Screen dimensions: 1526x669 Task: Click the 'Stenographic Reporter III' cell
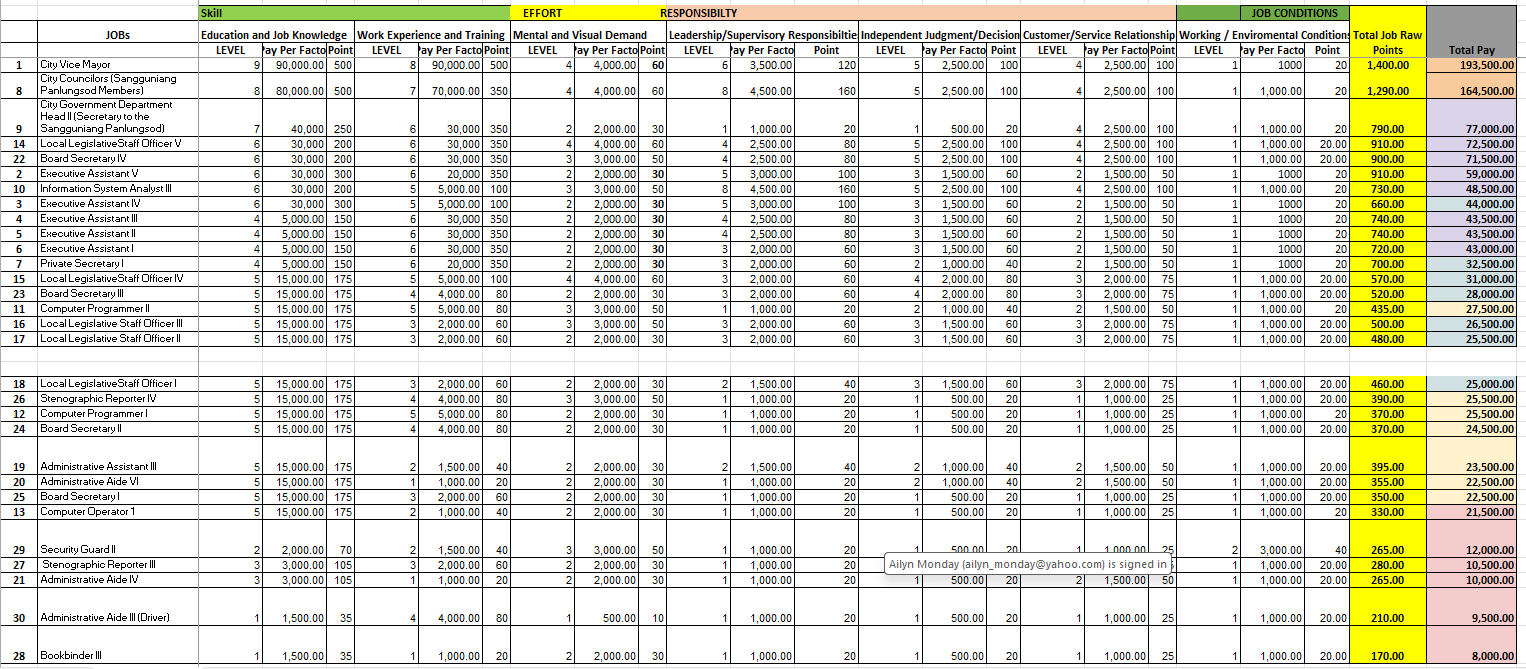[x=117, y=565]
